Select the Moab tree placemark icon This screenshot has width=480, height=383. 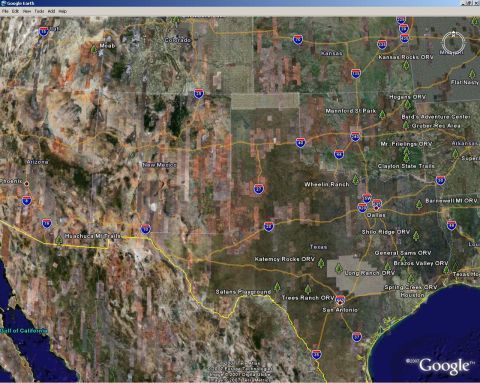[x=94, y=50]
